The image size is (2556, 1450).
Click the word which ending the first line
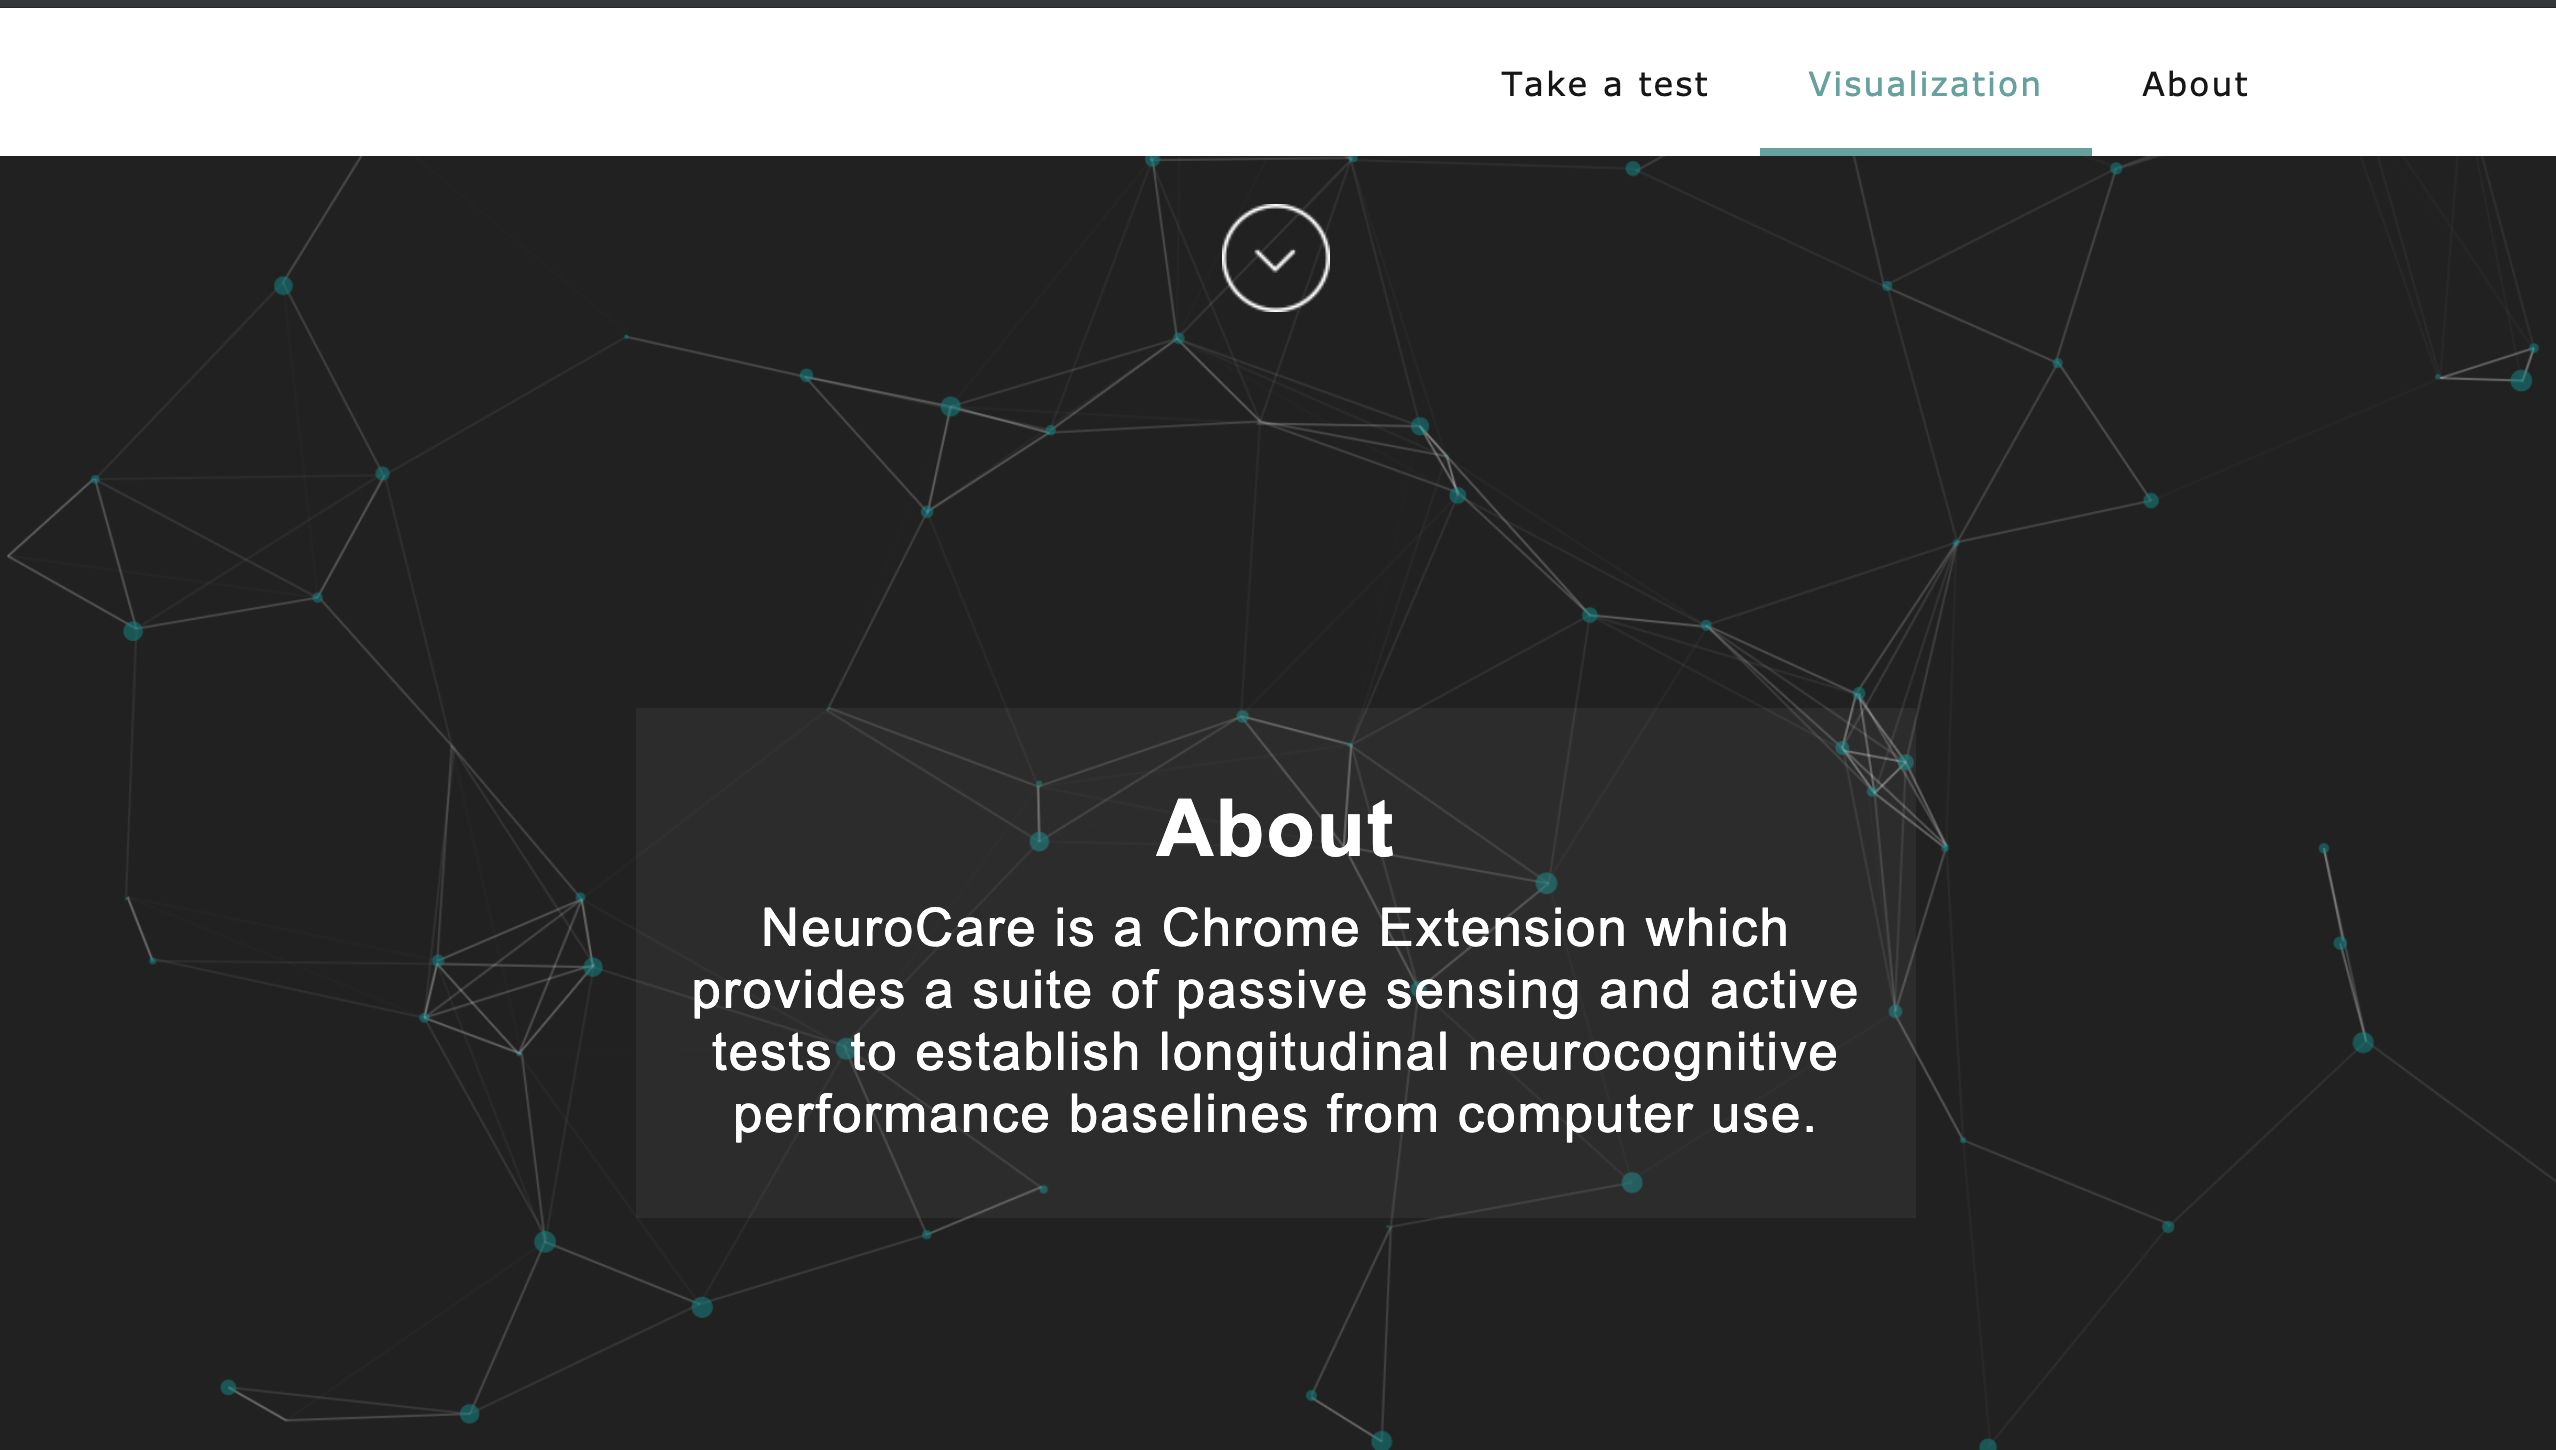point(1717,928)
